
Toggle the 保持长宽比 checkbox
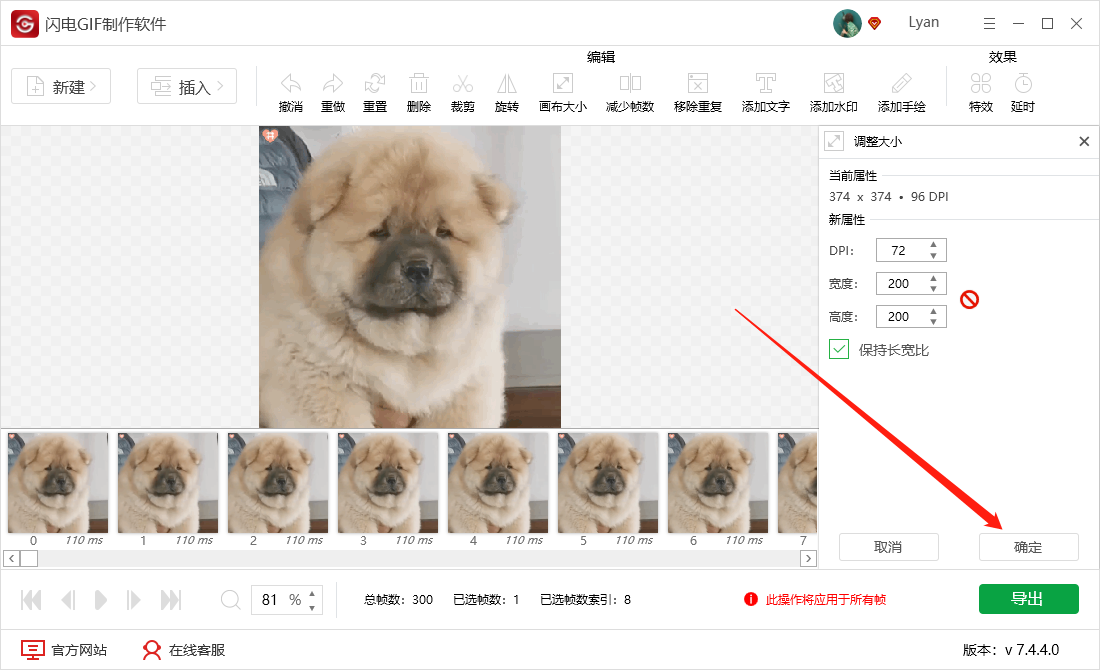coord(838,349)
